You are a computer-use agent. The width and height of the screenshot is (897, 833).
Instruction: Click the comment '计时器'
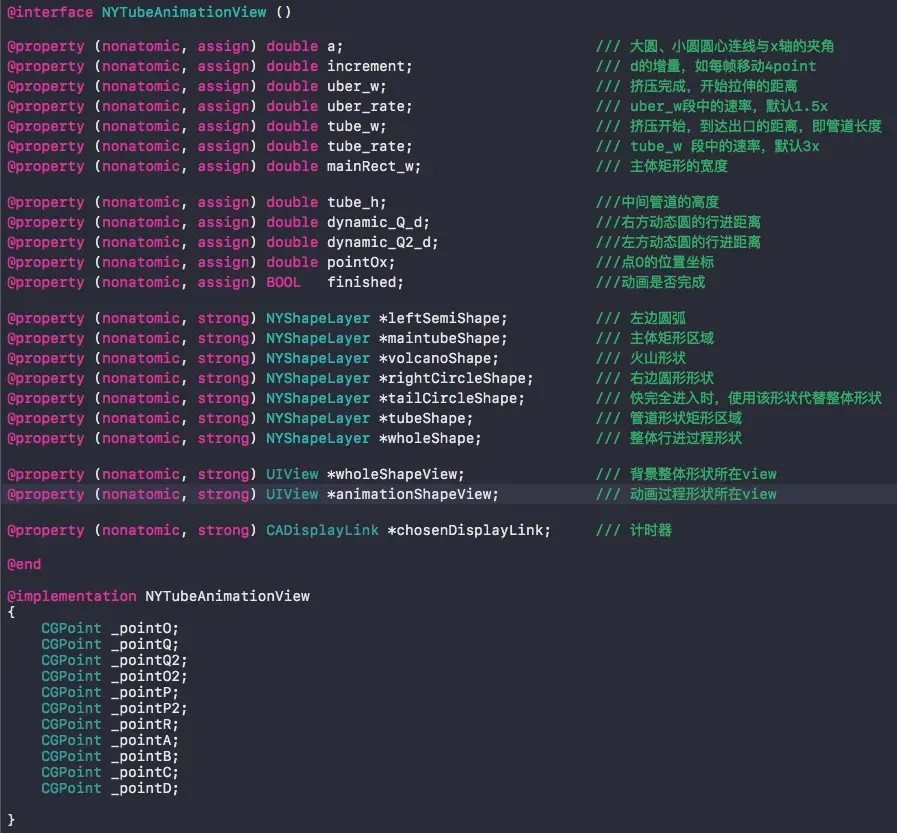[x=650, y=530]
